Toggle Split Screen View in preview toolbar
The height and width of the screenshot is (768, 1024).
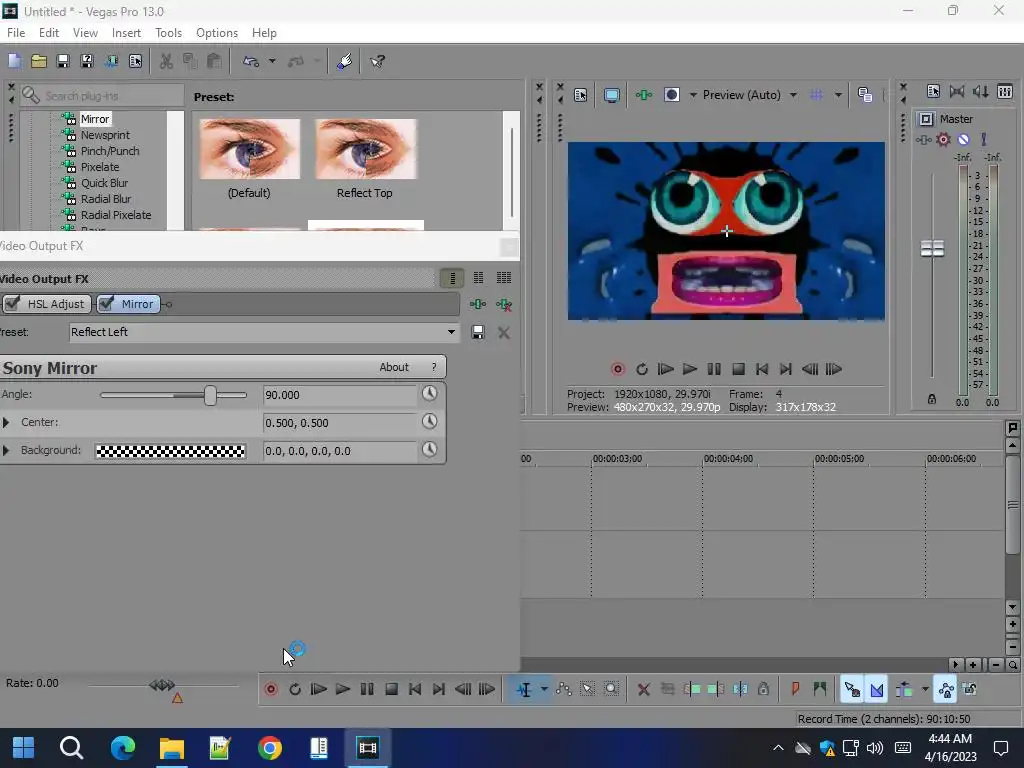click(671, 95)
